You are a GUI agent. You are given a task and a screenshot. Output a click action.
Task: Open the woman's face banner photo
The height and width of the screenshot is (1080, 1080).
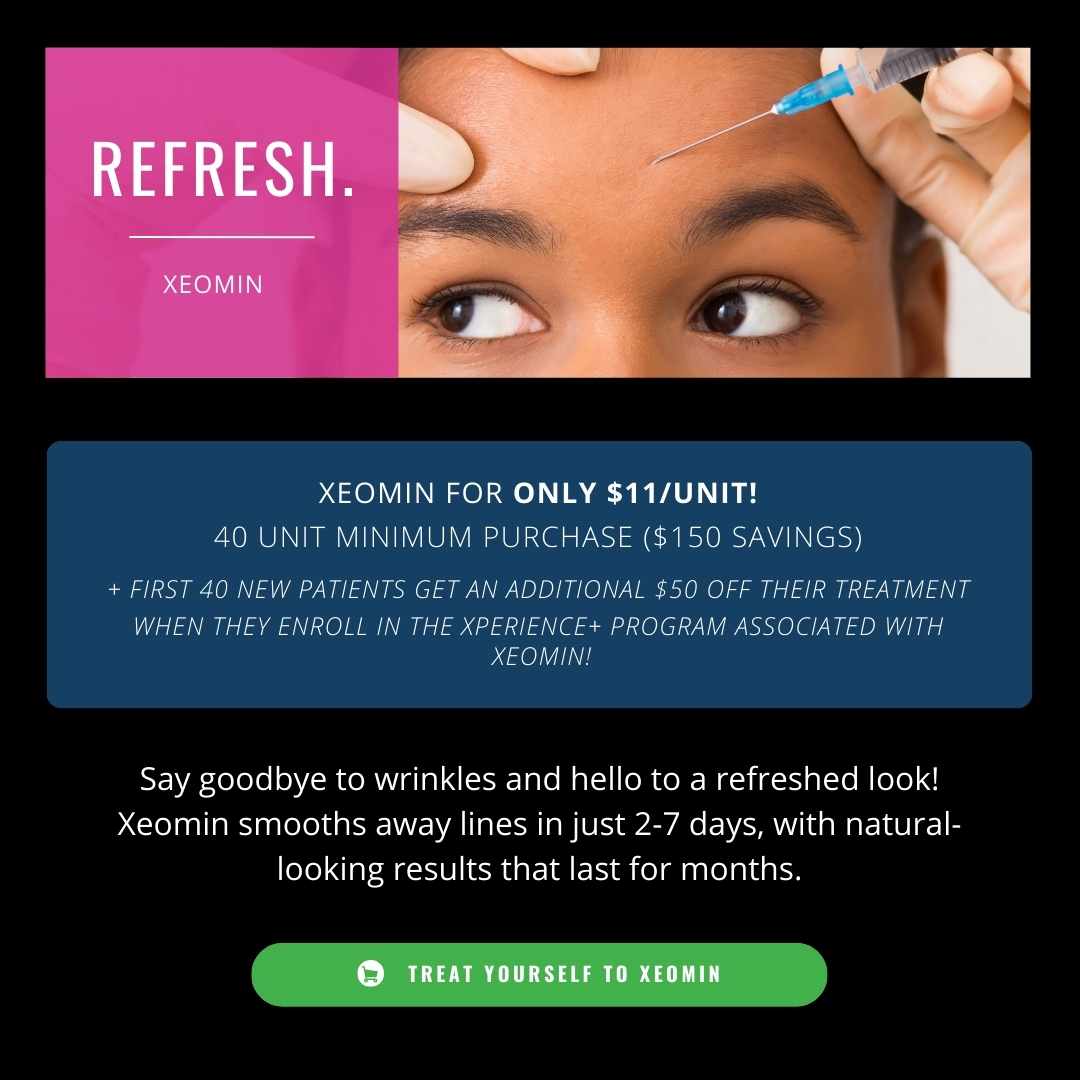(714, 212)
